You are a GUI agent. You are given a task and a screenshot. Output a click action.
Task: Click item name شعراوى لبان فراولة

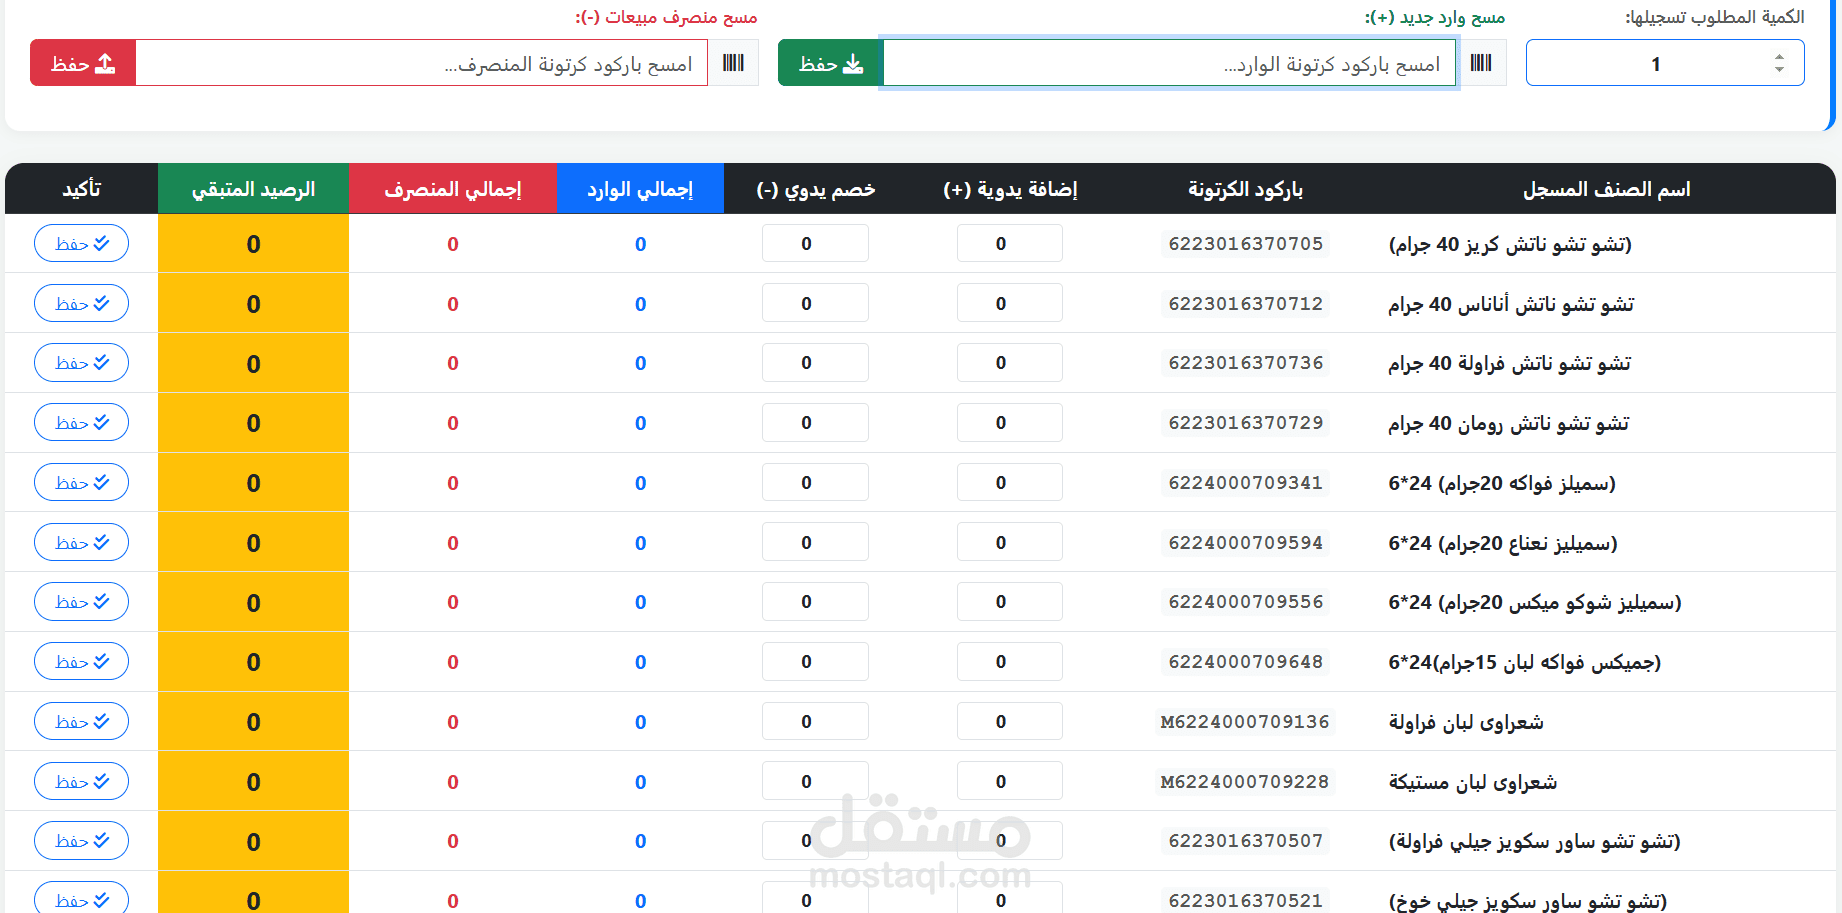point(1466,722)
